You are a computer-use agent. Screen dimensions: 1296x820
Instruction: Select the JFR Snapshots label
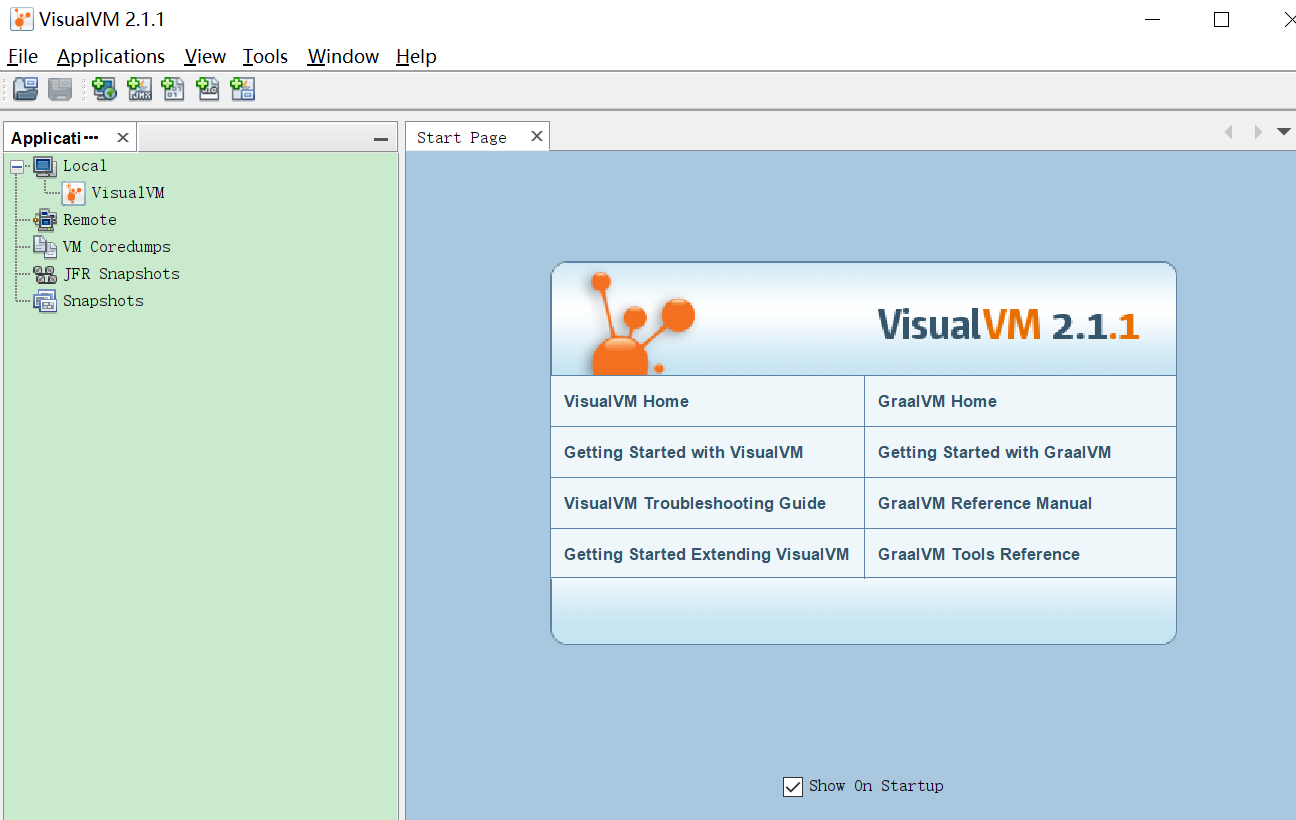click(121, 274)
